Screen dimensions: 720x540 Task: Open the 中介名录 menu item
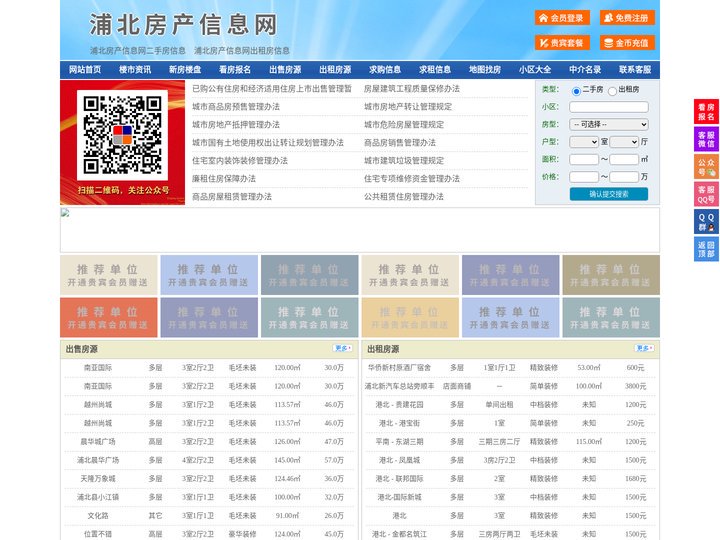tap(585, 70)
